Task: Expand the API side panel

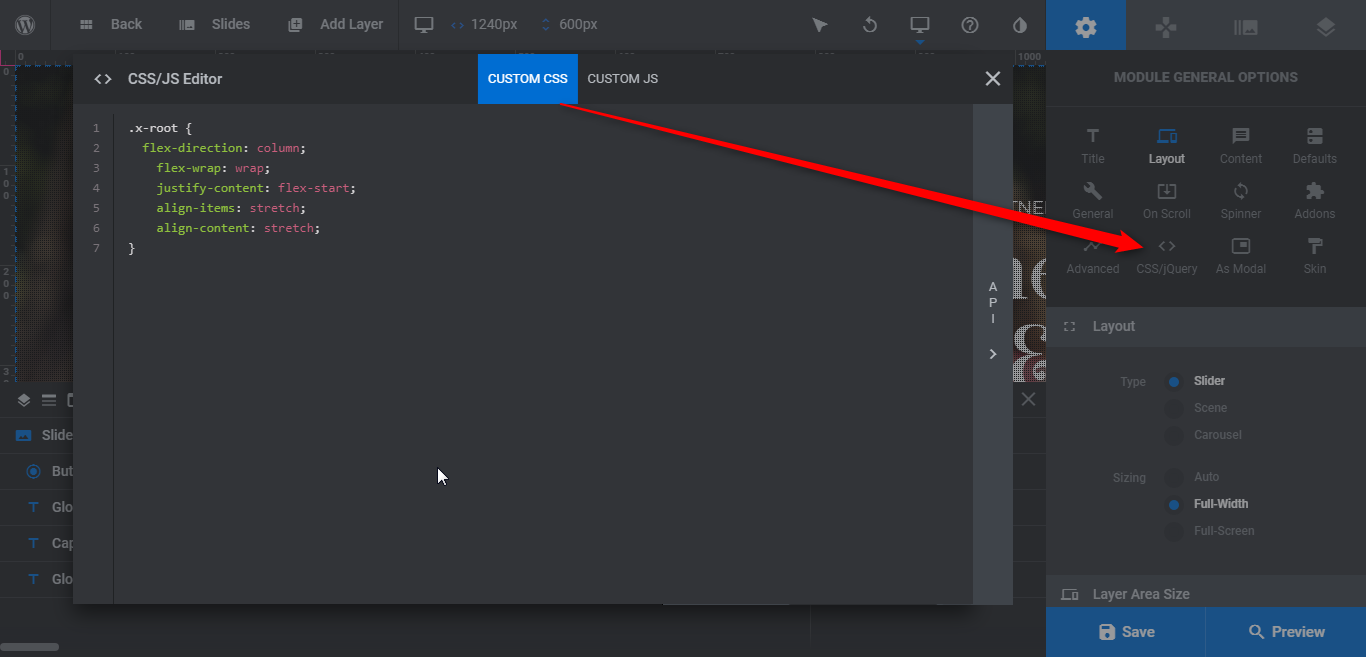Action: (993, 353)
